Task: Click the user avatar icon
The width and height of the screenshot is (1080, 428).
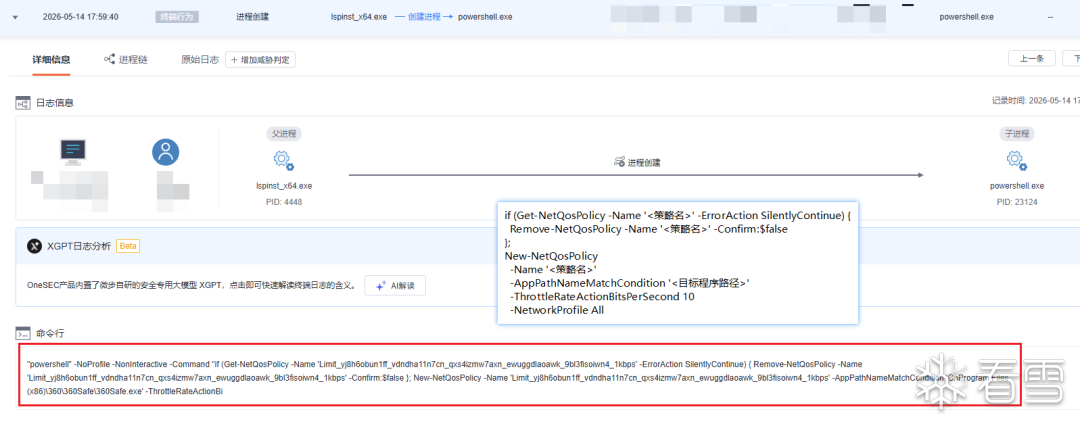Action: tap(166, 152)
